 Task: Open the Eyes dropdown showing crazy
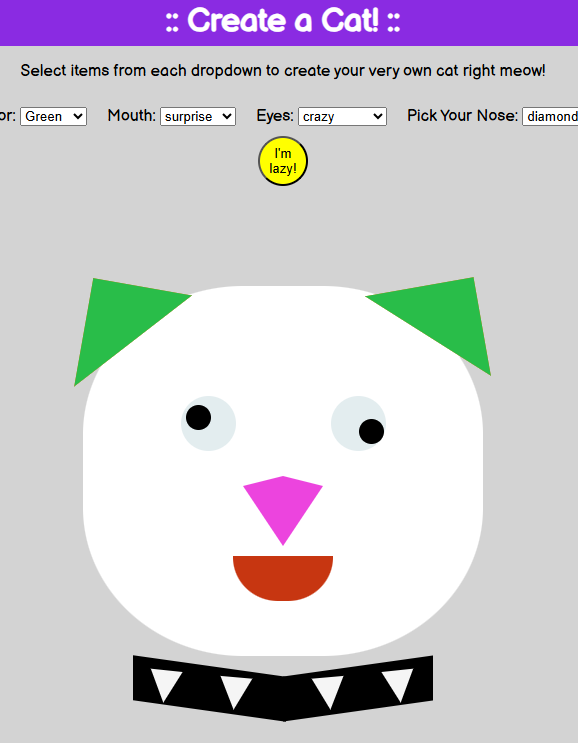pyautogui.click(x=342, y=117)
